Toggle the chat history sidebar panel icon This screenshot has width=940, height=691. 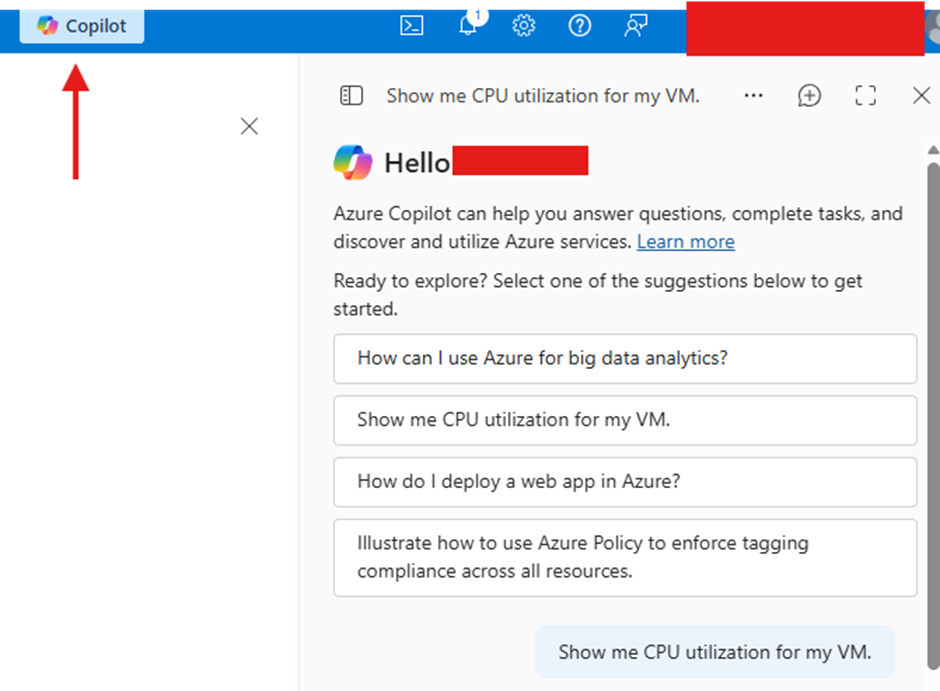[351, 96]
